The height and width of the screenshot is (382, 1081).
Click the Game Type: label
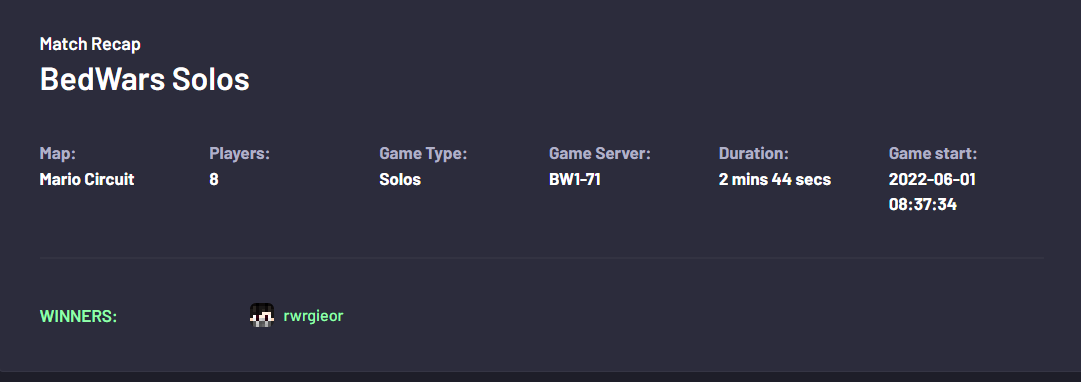423,153
